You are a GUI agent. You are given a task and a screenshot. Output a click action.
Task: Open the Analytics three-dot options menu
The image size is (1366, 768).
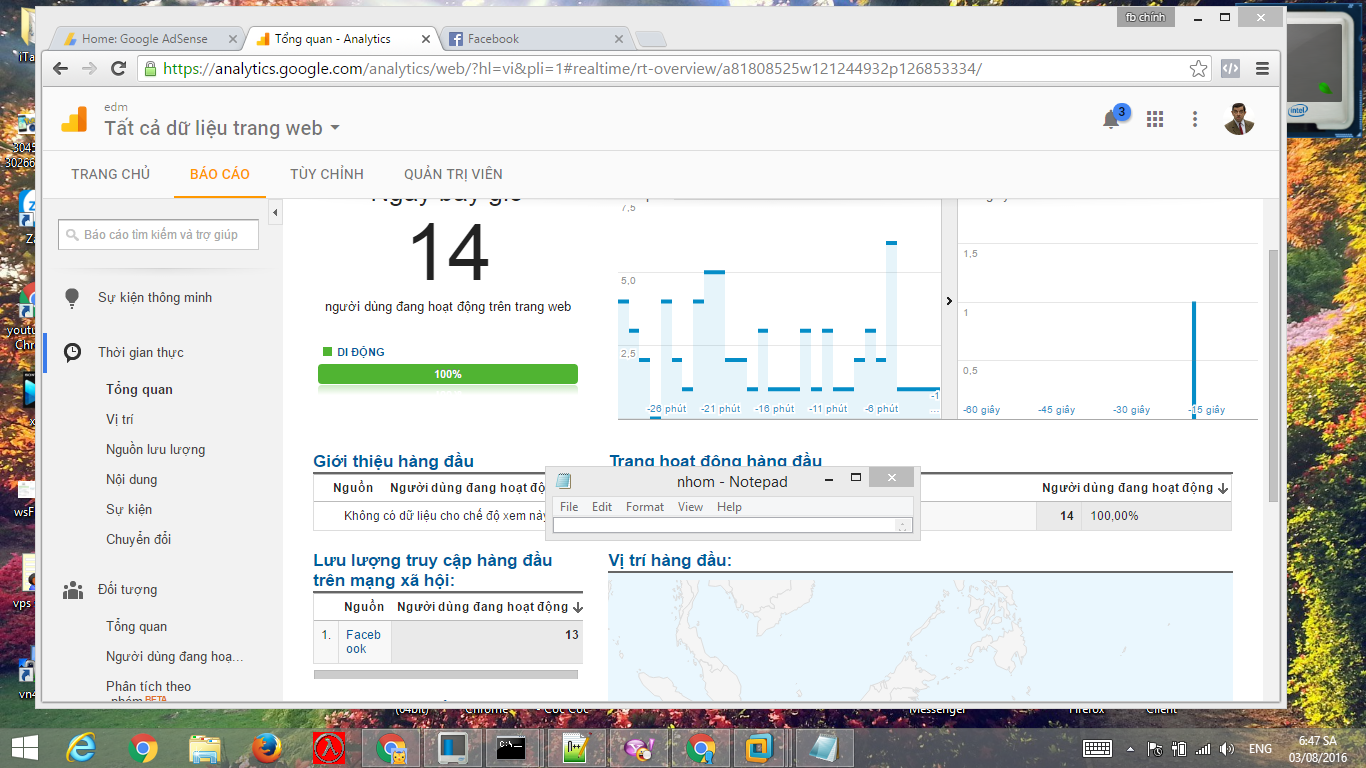(x=1195, y=119)
